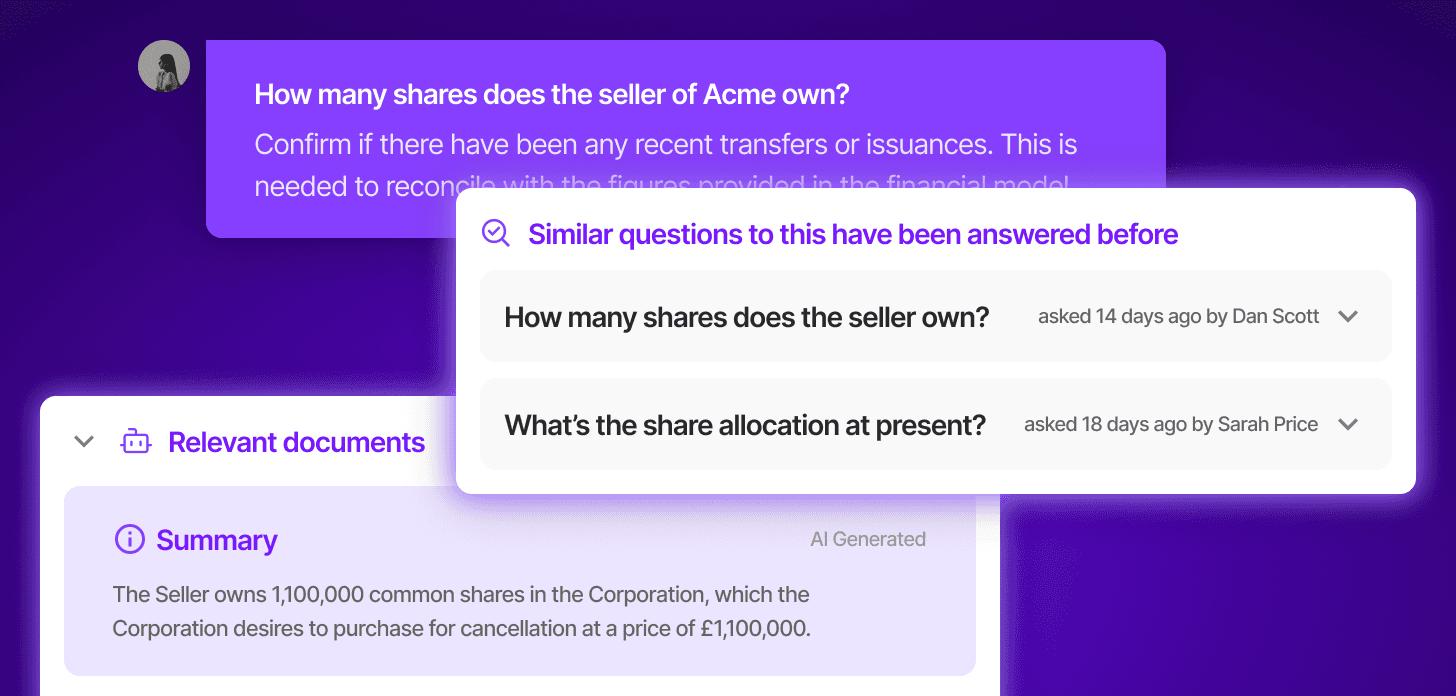Click the "asked 14 days ago" timestamp
Viewport: 1456px width, 696px height.
1119,316
